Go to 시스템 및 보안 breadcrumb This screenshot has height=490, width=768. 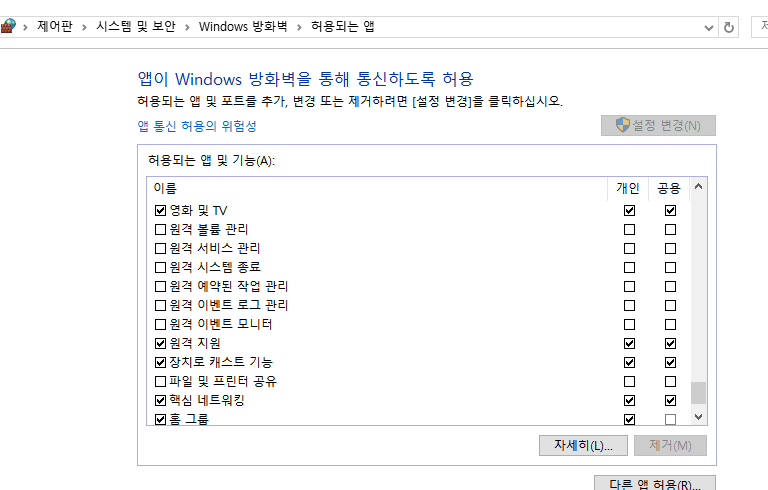click(x=136, y=26)
